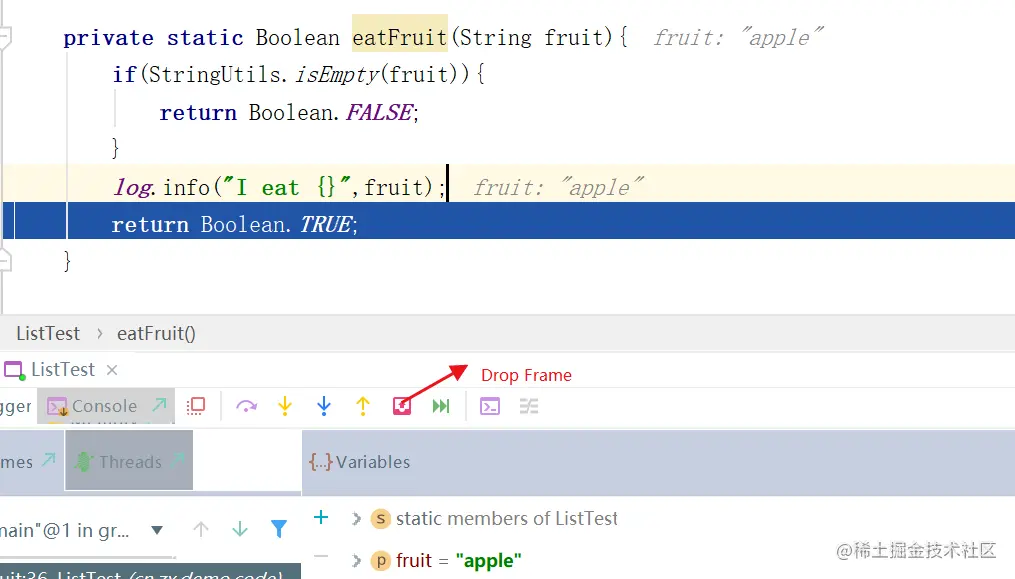Click the Variables panel header
This screenshot has width=1015, height=579.
tap(658, 462)
